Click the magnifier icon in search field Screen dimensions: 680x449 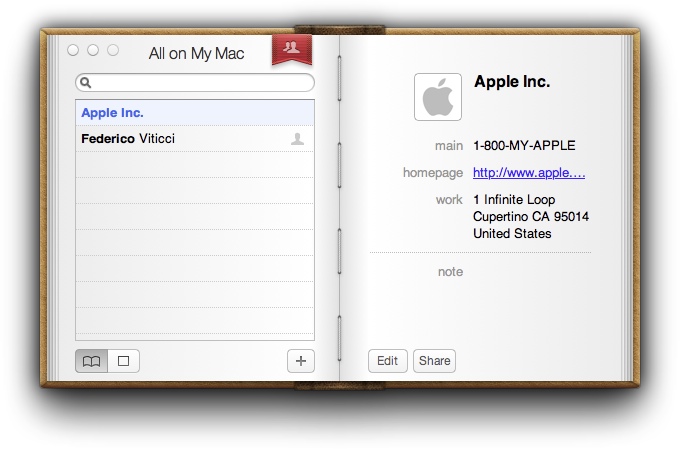pos(85,82)
